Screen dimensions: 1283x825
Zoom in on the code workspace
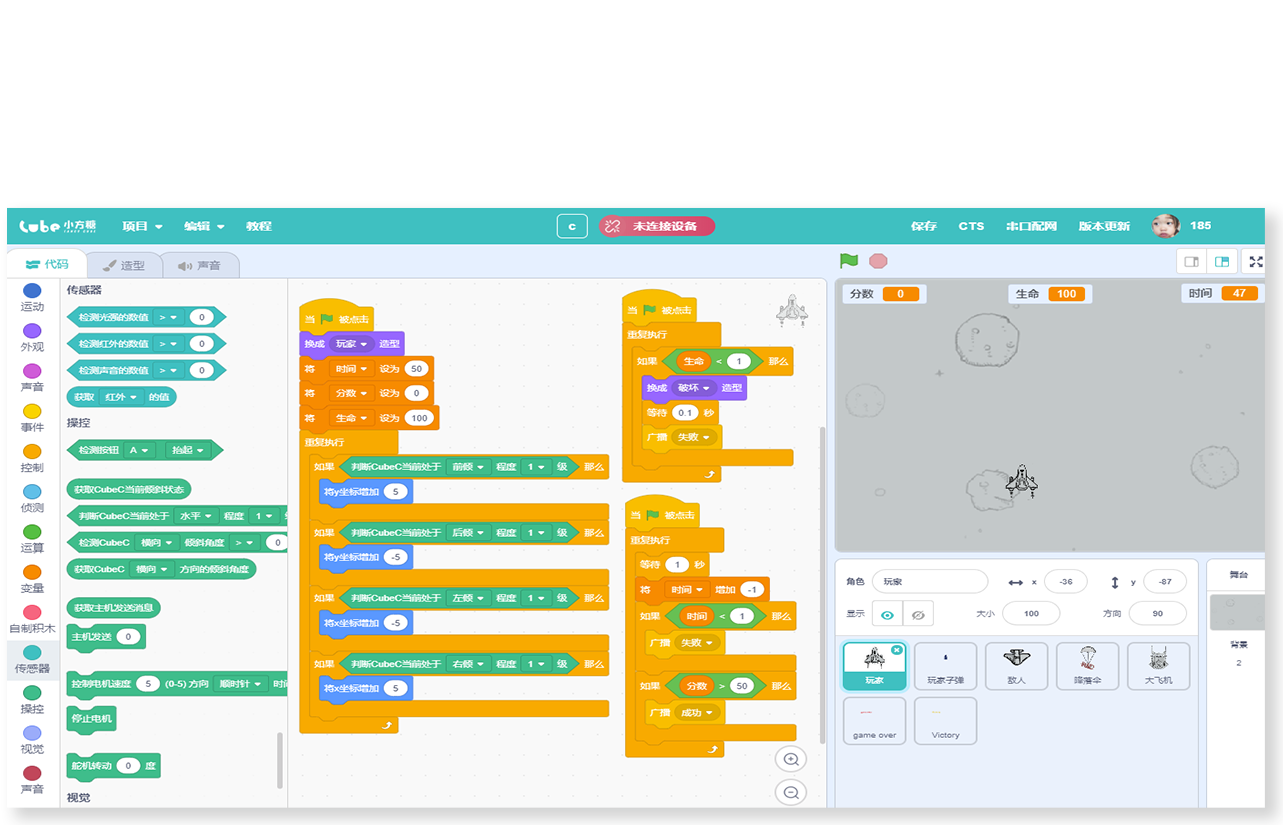coord(791,759)
